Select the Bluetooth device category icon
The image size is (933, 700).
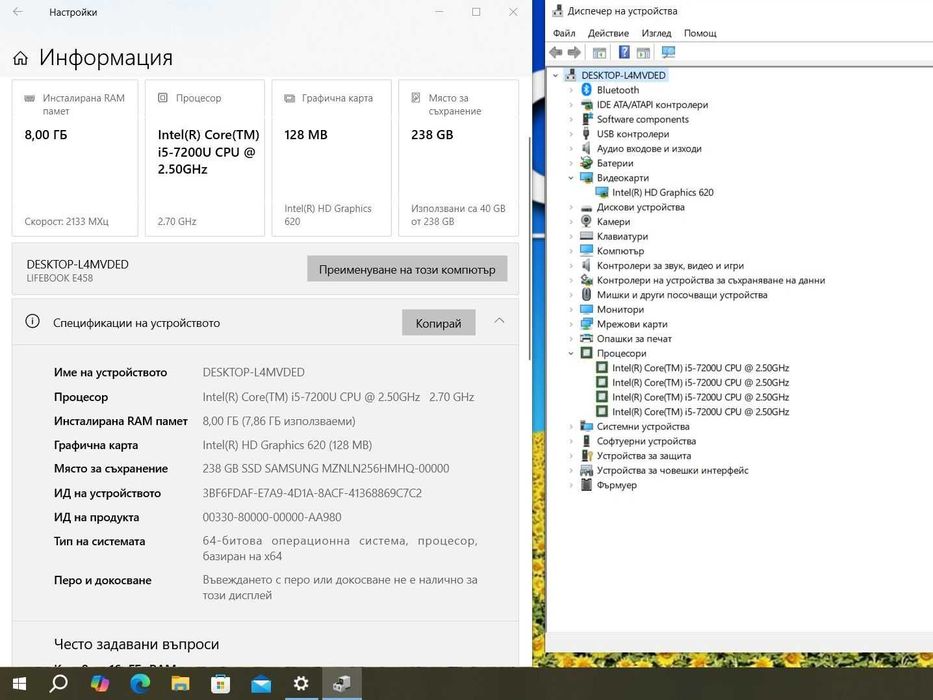point(586,90)
